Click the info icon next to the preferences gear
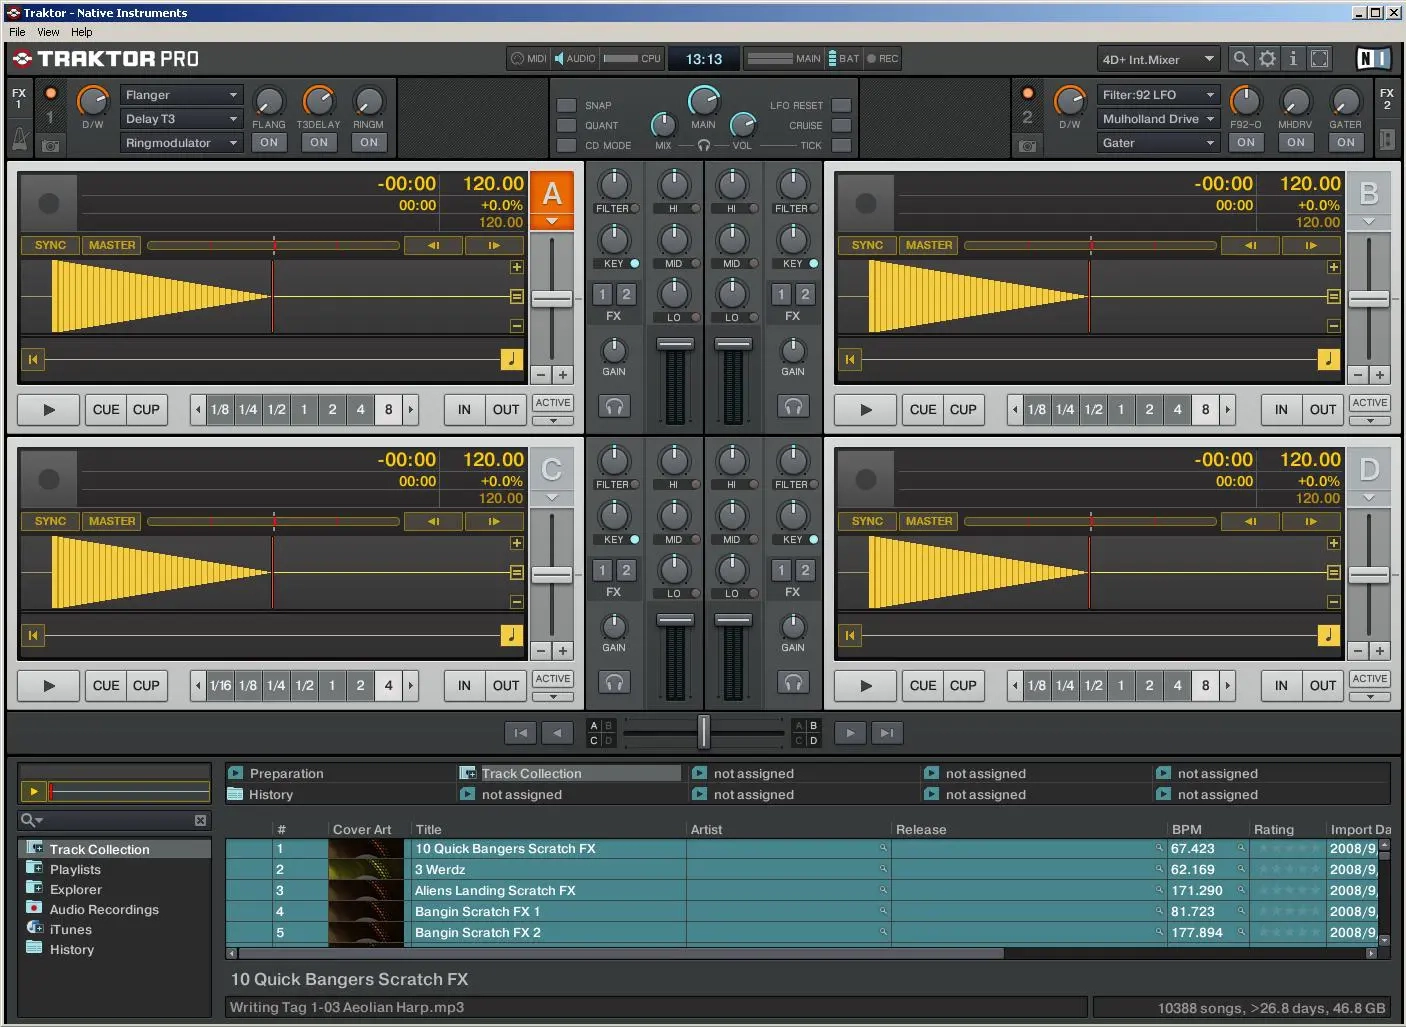Screen dimensions: 1406x1027 coord(1293,58)
